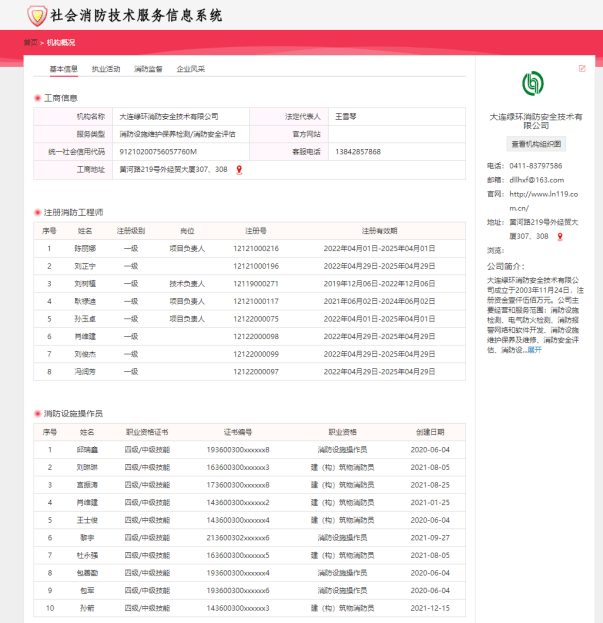603x623 pixels.
Task: Click the 注册有效期 column header
Action: 379,231
